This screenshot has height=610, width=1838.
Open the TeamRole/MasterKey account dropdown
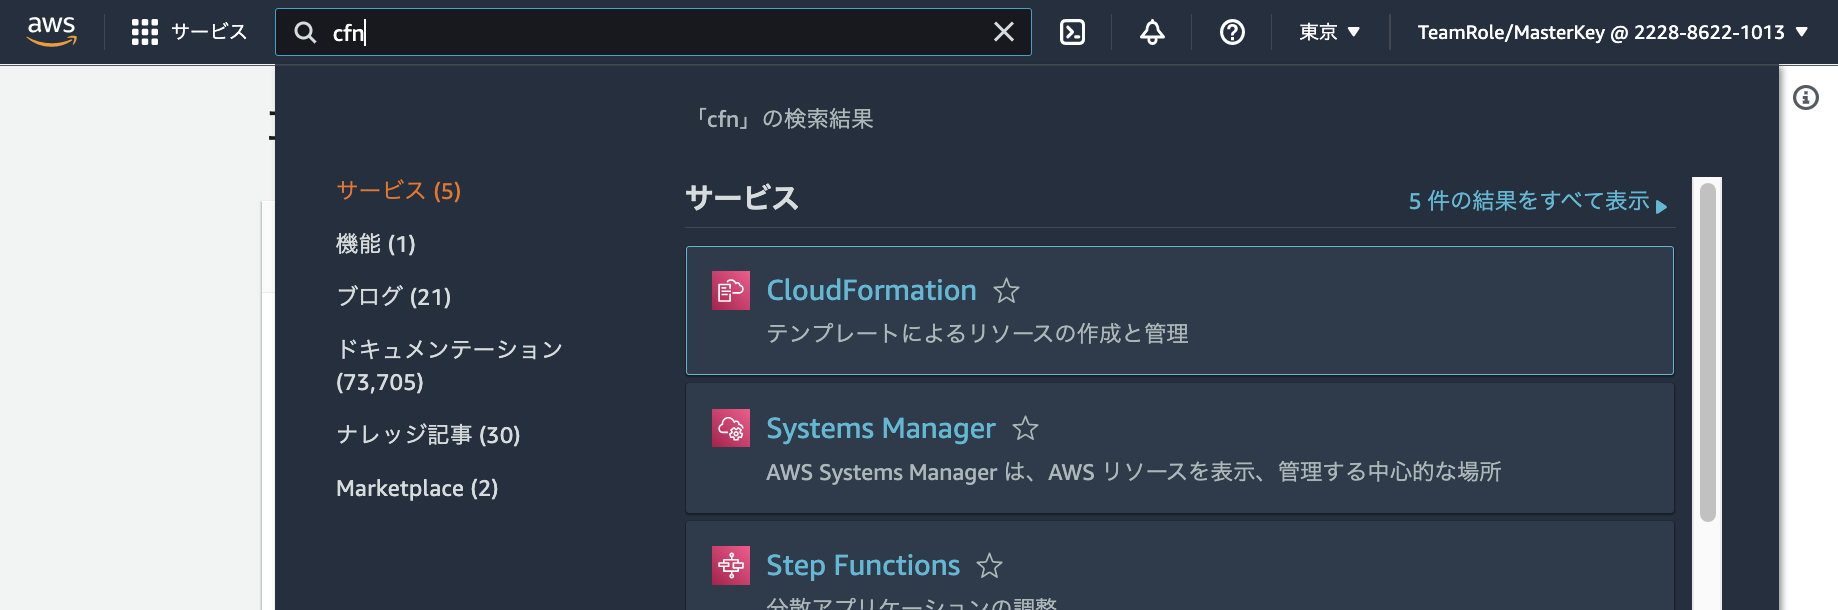[1612, 32]
